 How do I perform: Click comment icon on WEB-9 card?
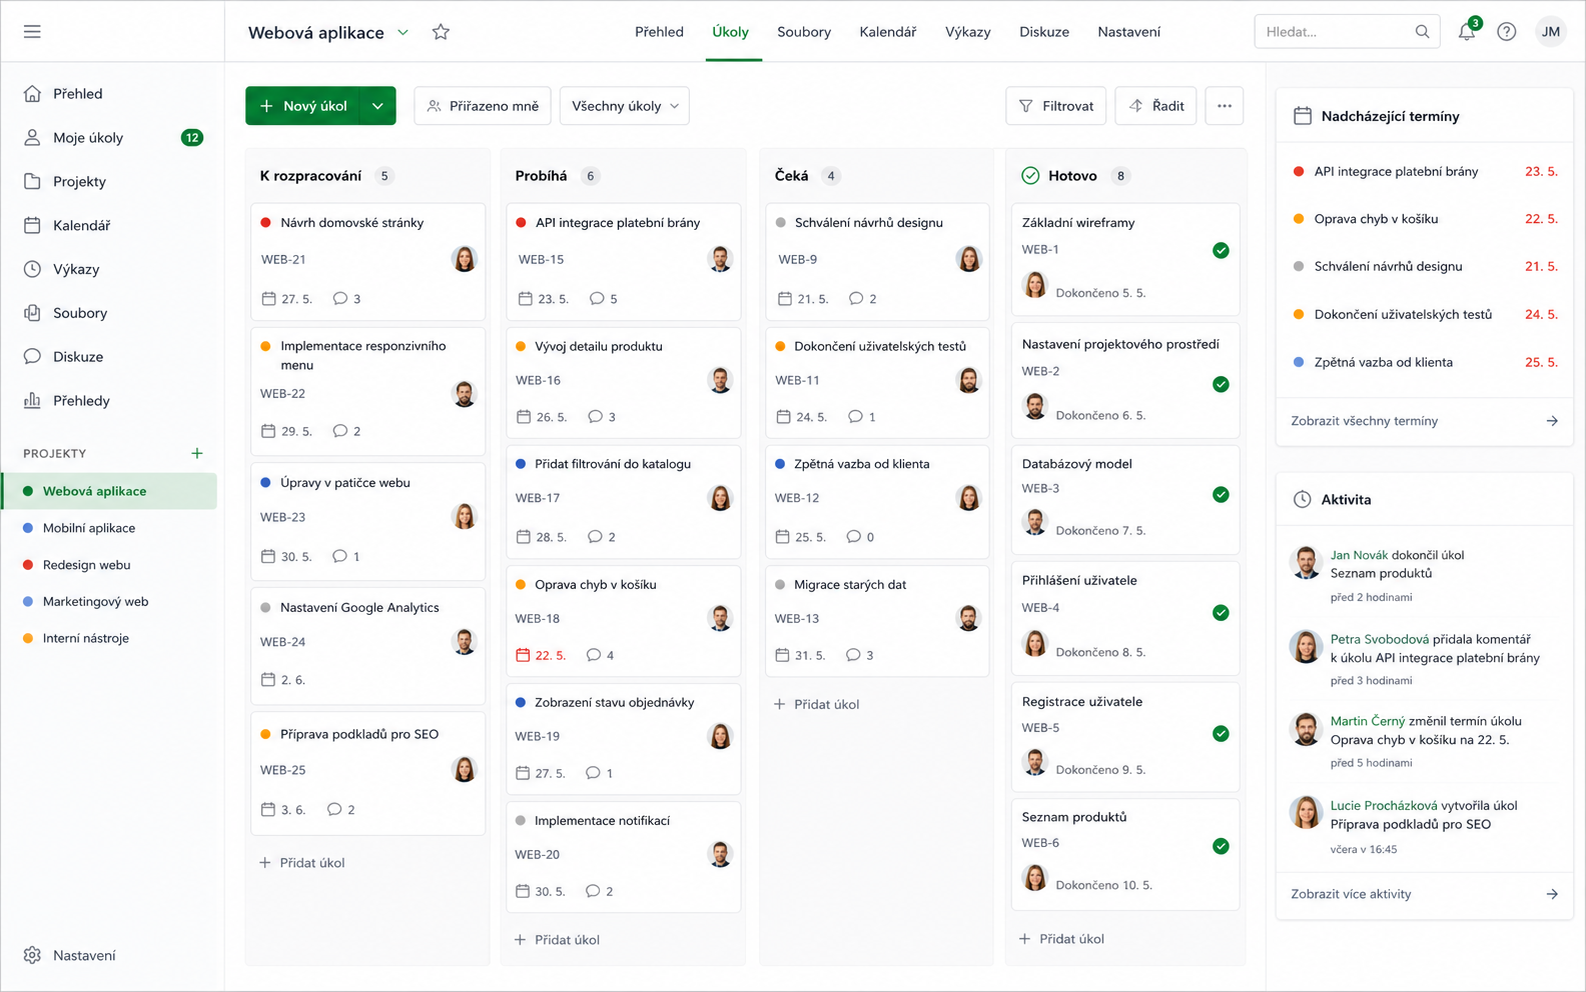856,299
